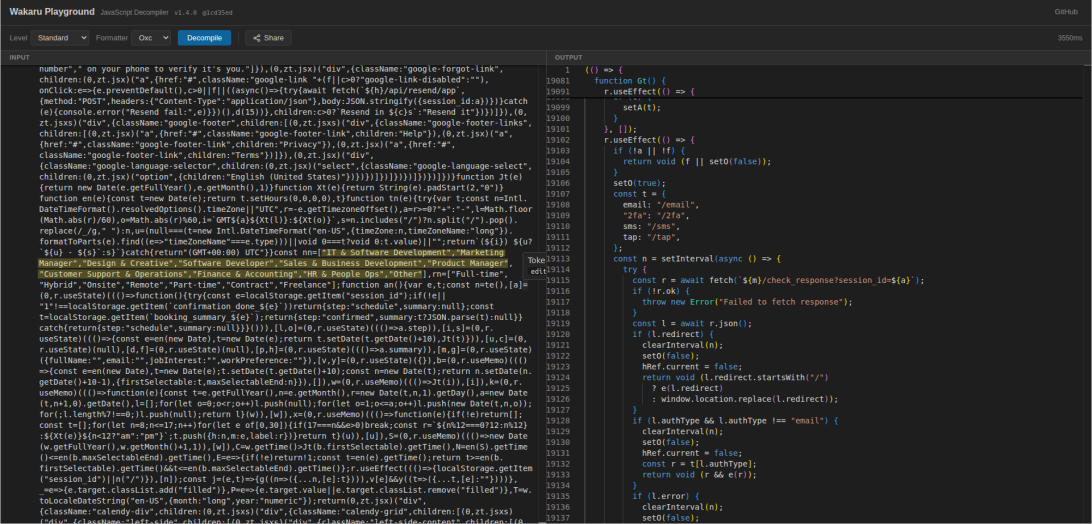Viewport: 1092px width, 524px height.
Task: Click the v1.4.0 version label
Action: [186, 13]
